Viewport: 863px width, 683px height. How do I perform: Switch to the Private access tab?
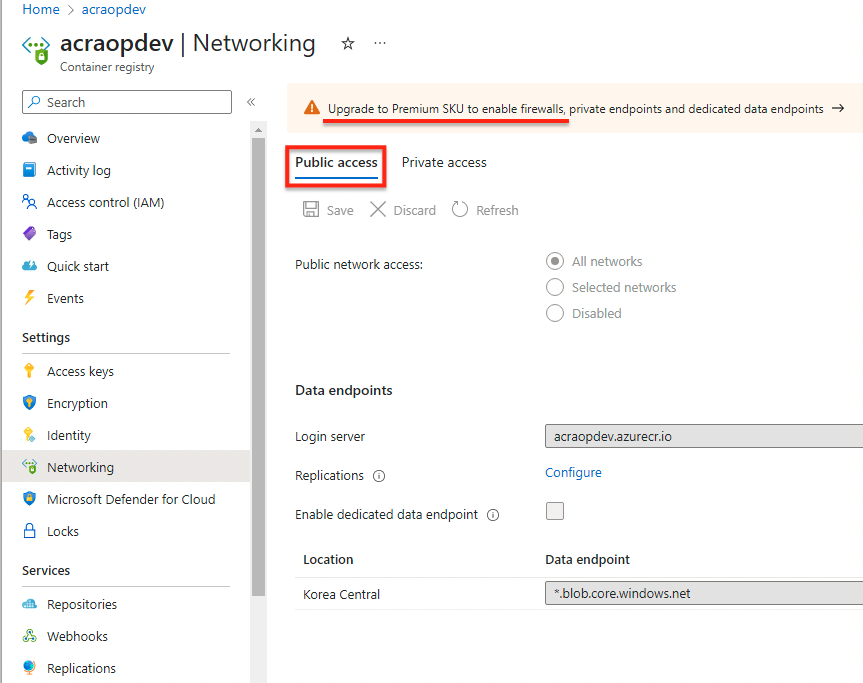pos(444,163)
